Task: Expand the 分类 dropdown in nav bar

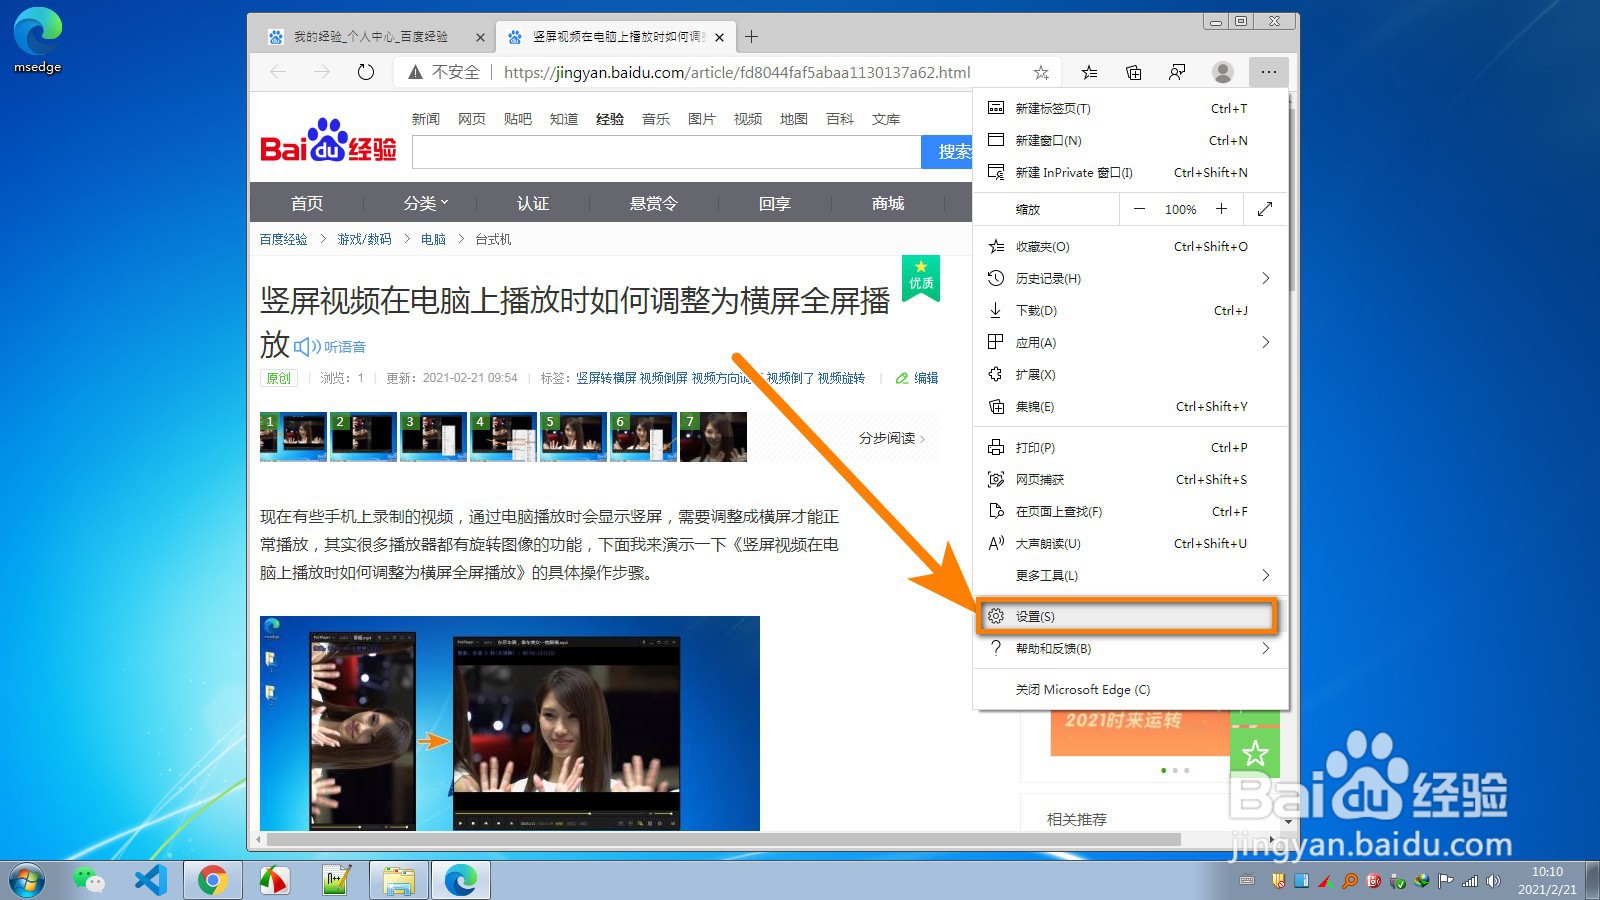Action: 426,203
